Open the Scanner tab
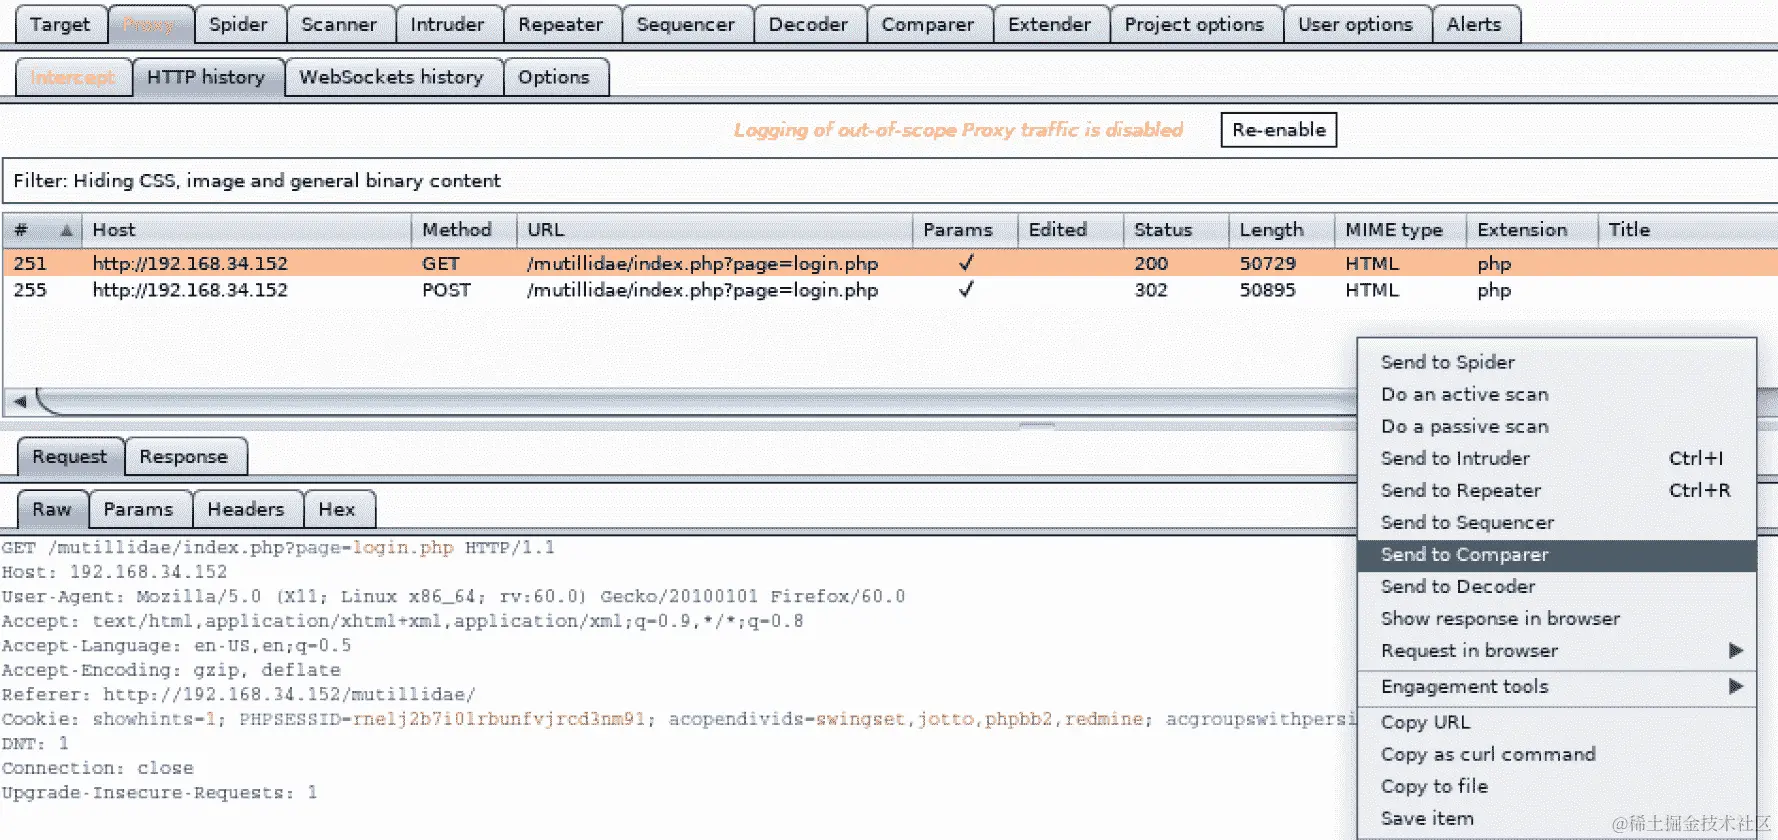1778x840 pixels. pos(339,24)
